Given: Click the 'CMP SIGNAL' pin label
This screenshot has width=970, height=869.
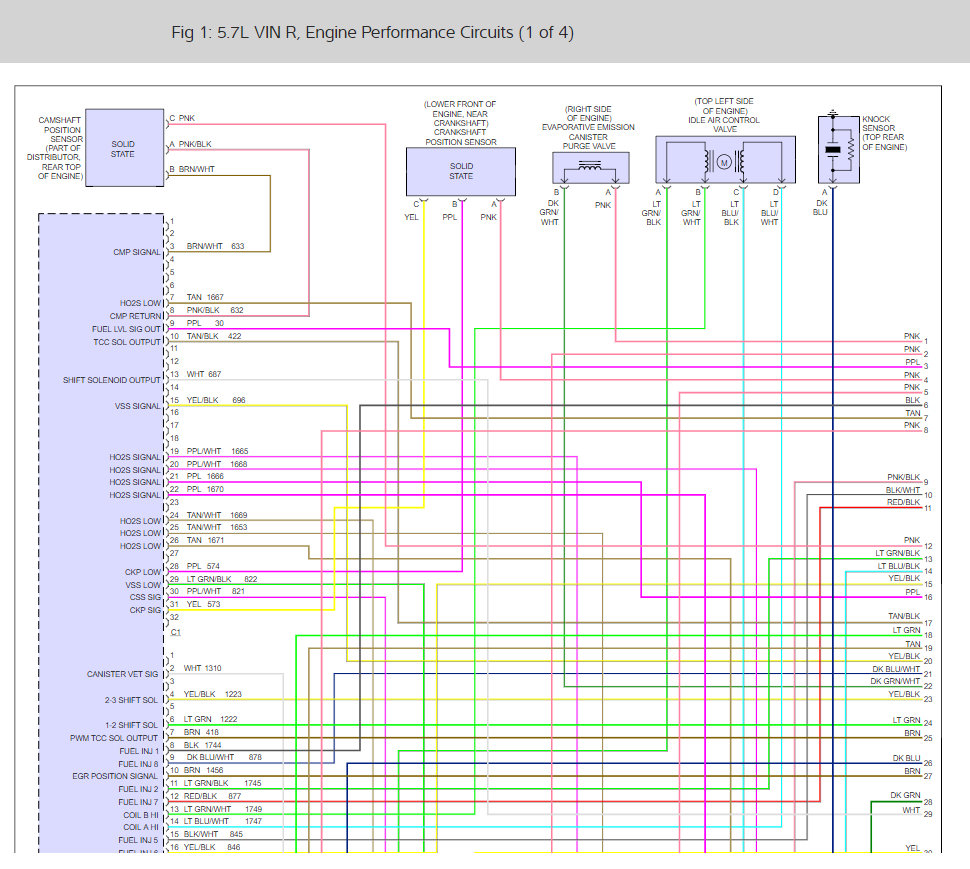Looking at the screenshot, I should (137, 252).
